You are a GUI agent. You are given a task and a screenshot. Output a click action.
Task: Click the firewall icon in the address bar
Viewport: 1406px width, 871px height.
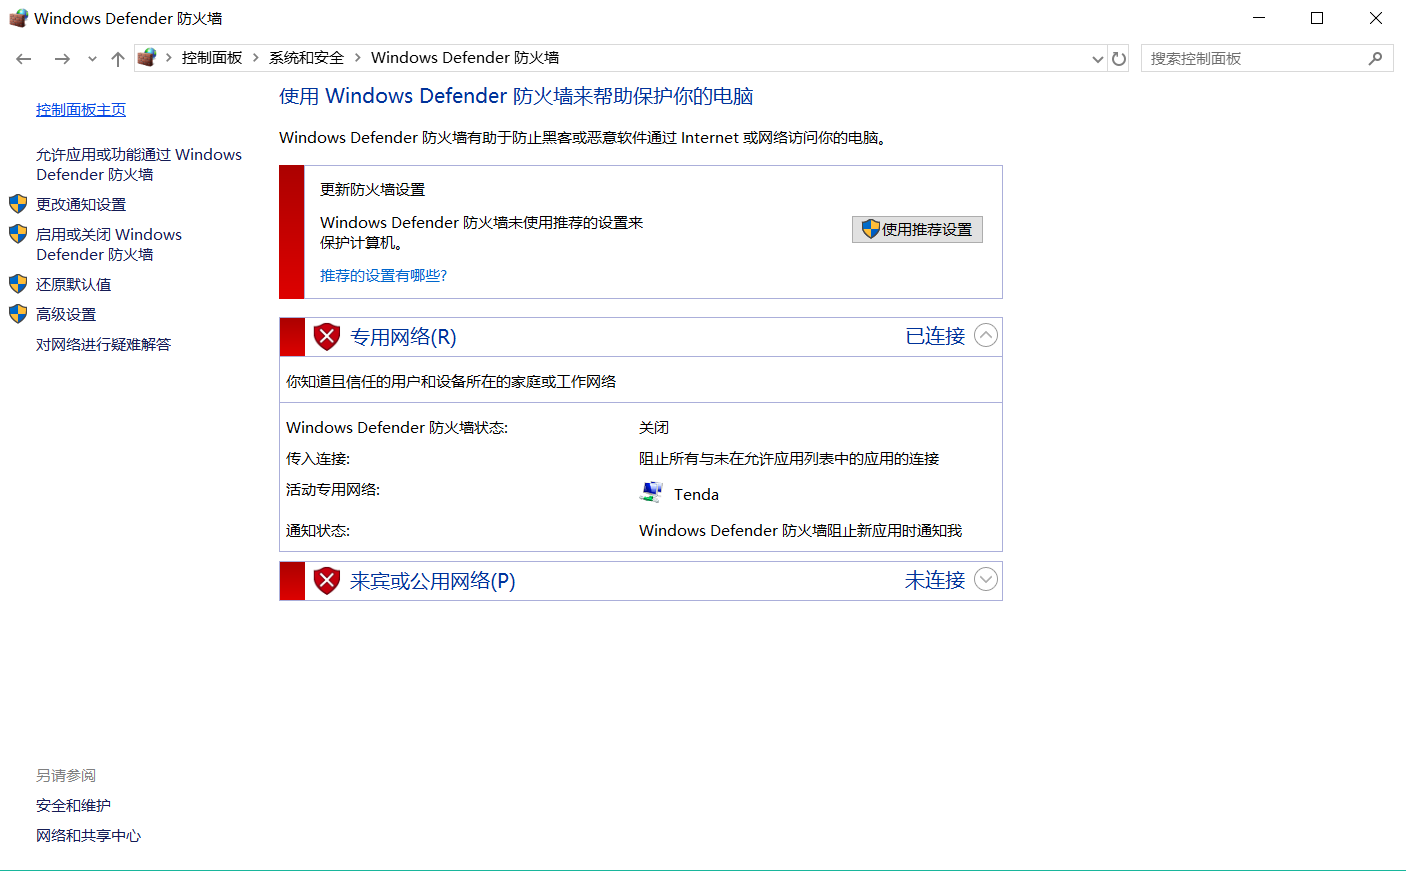click(x=147, y=57)
